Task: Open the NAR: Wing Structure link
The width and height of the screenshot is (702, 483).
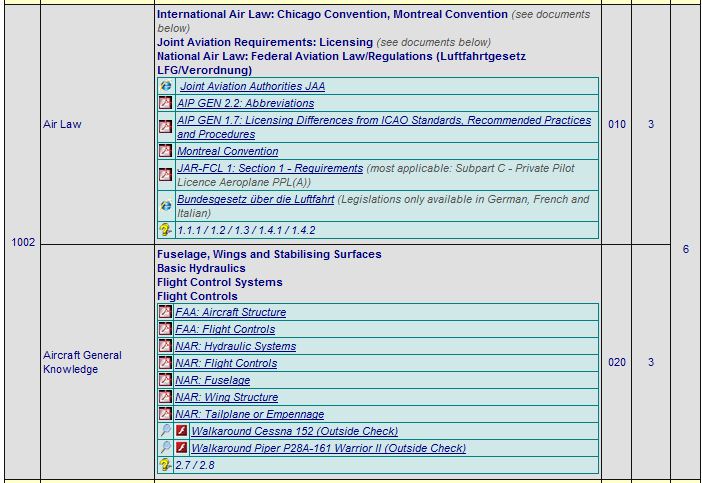Action: click(226, 397)
